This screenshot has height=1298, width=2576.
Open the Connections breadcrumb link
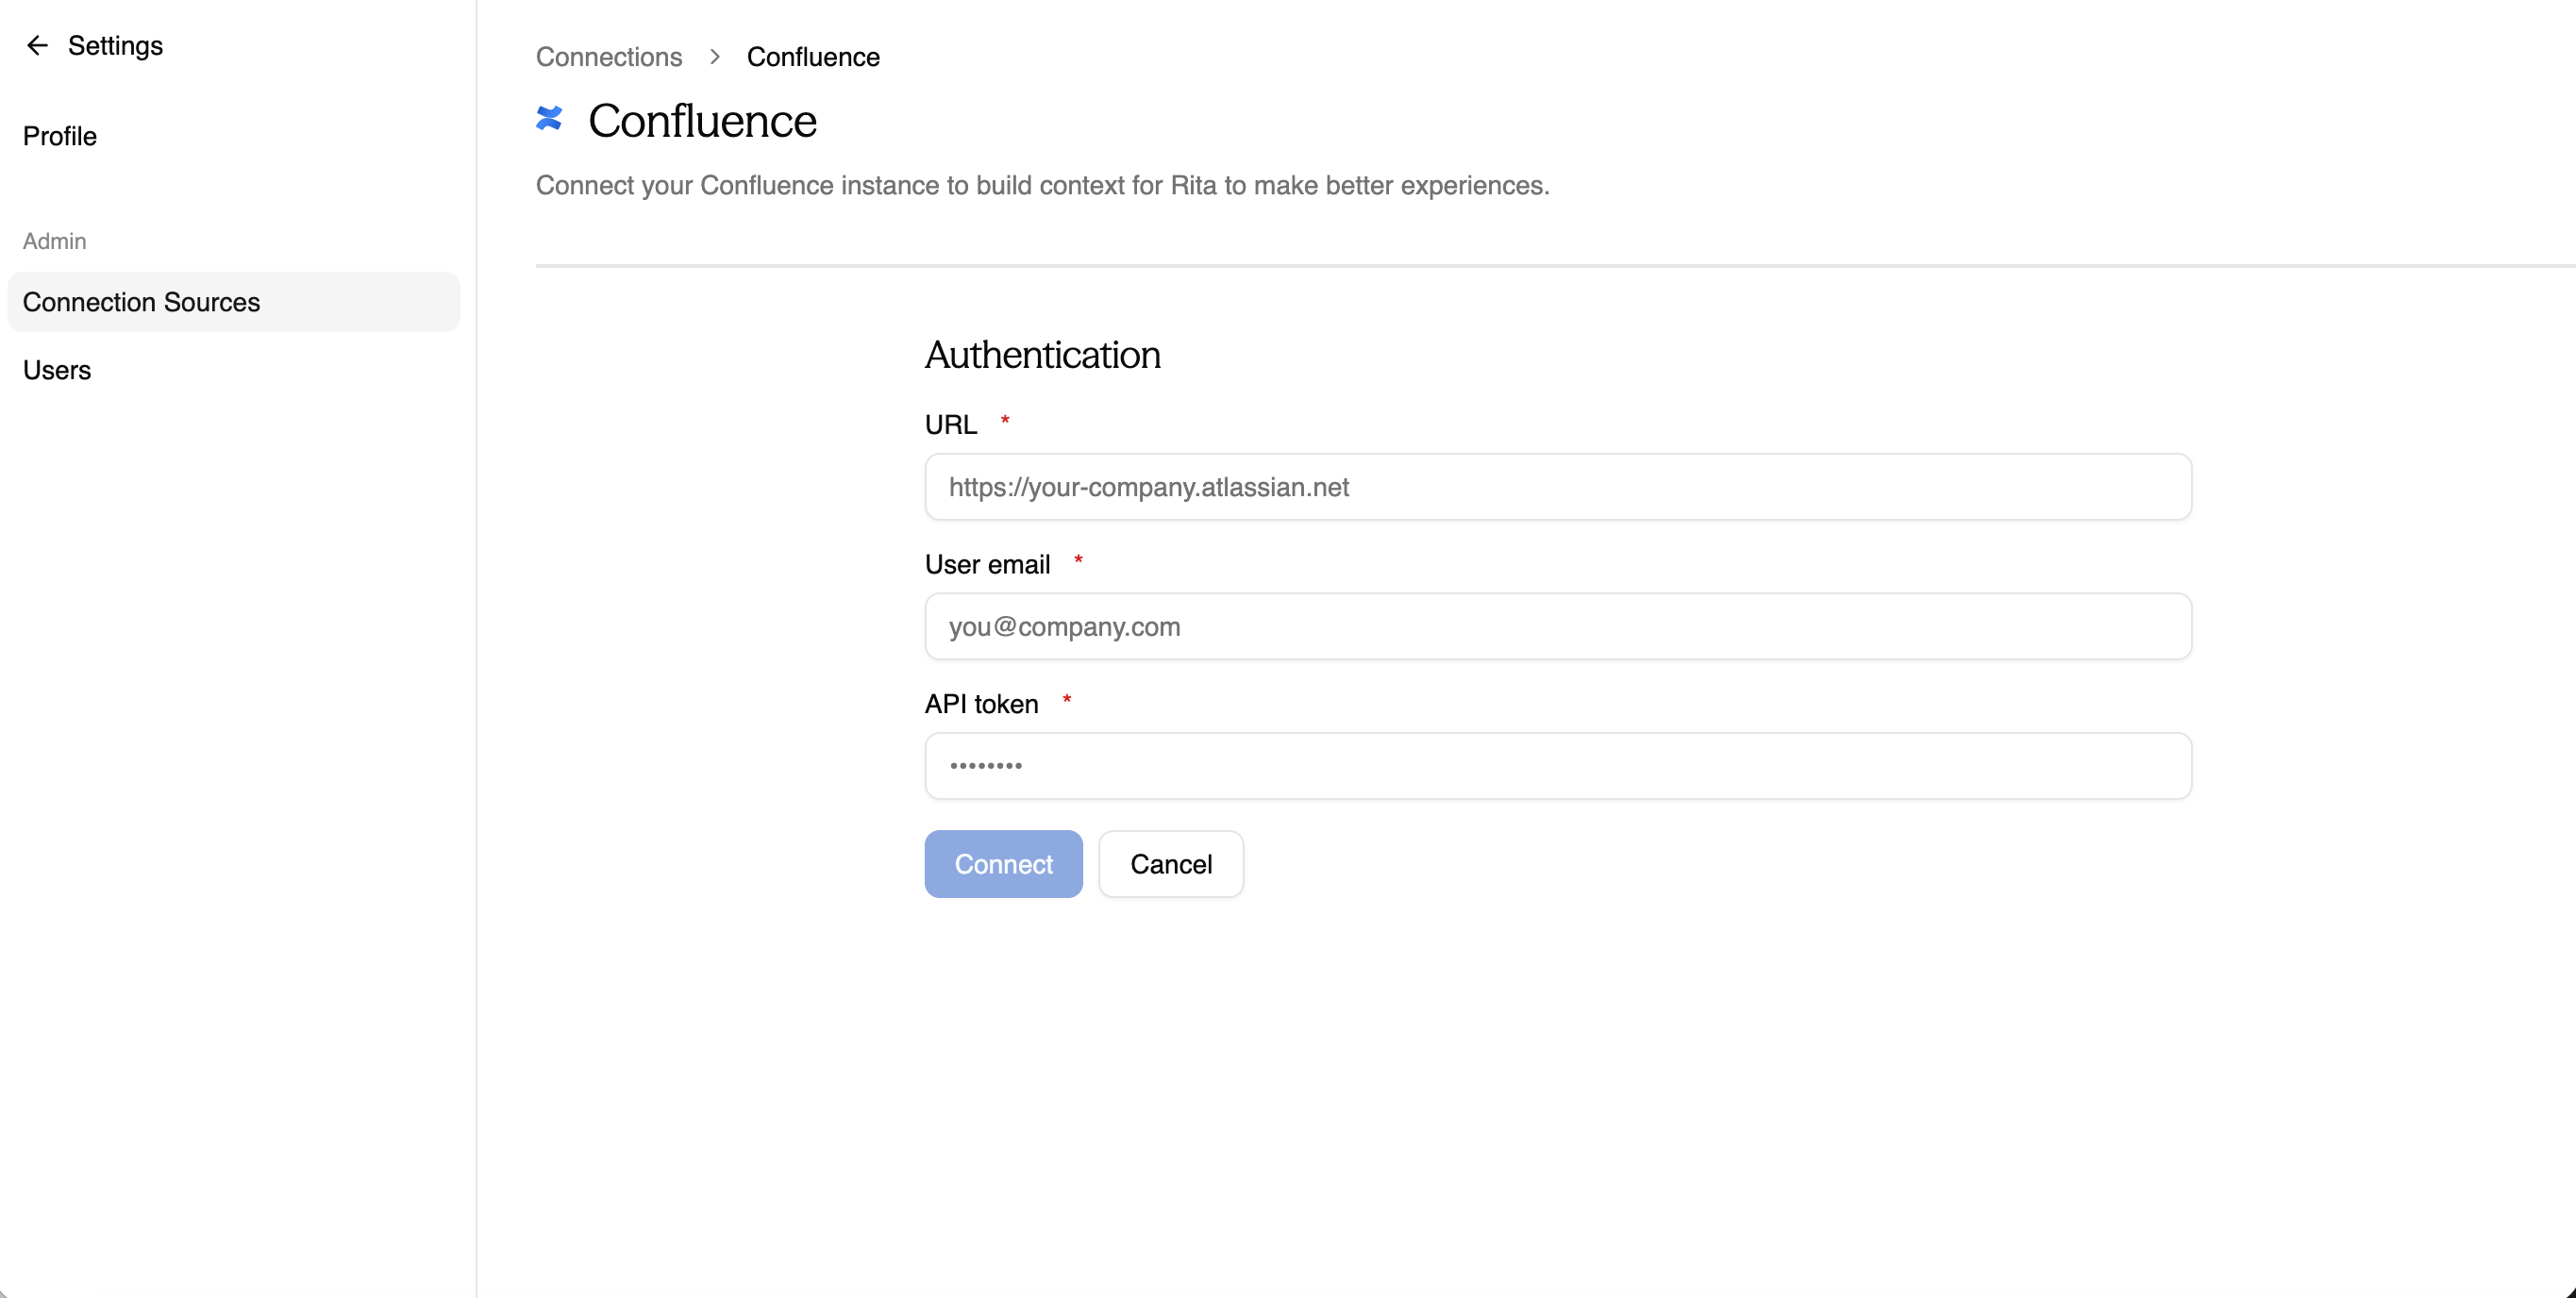pos(607,57)
